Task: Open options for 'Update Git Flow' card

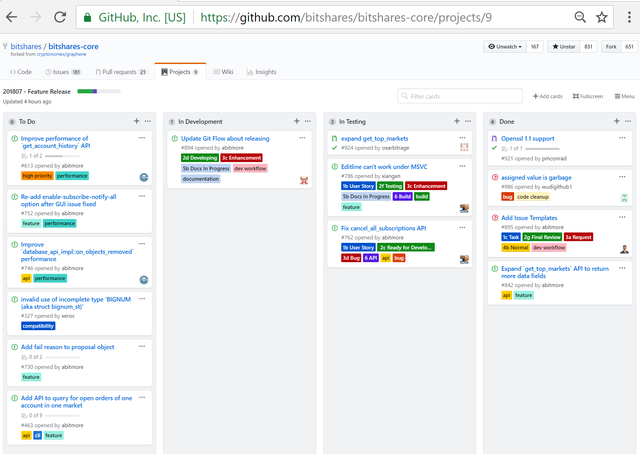Action: pyautogui.click(x=302, y=138)
